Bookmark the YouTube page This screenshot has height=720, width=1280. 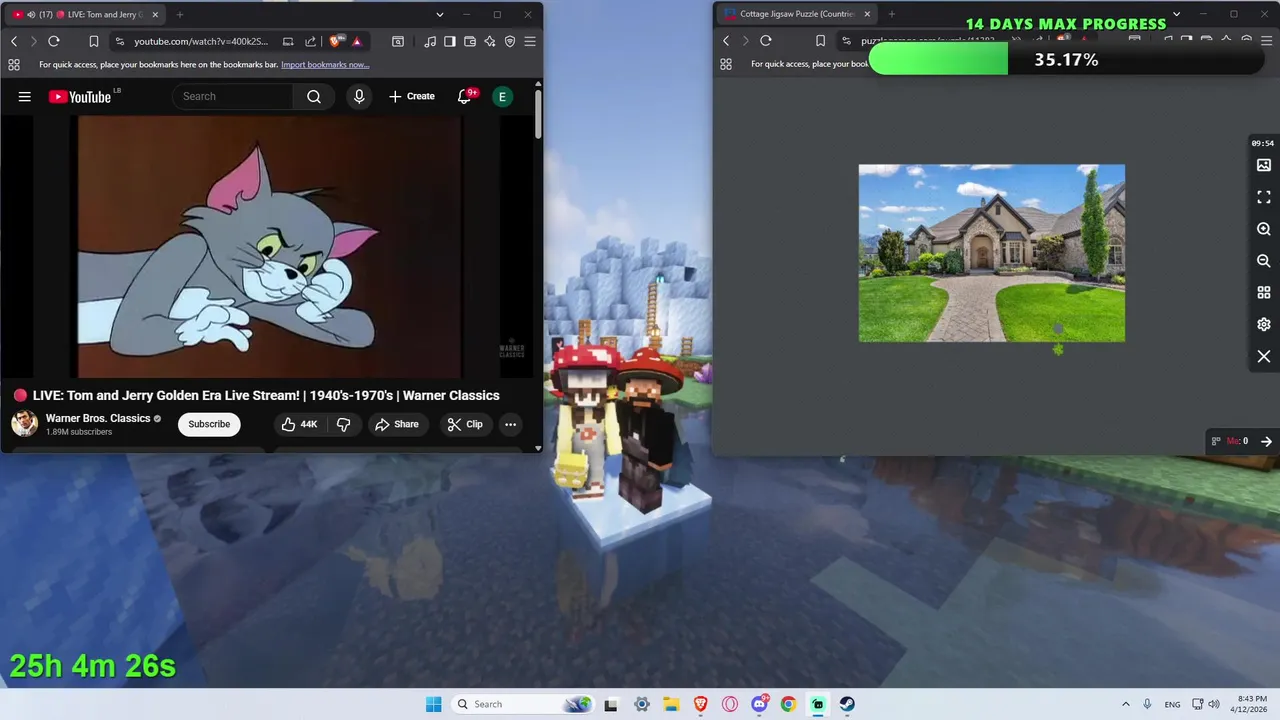pos(94,41)
